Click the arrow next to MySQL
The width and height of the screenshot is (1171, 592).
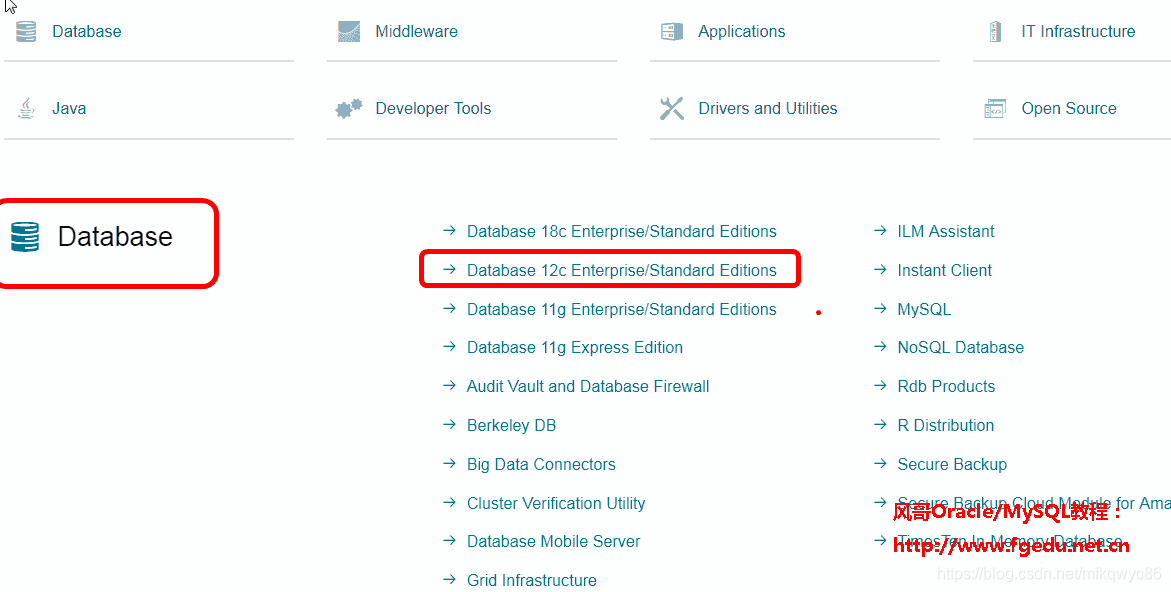click(x=879, y=309)
